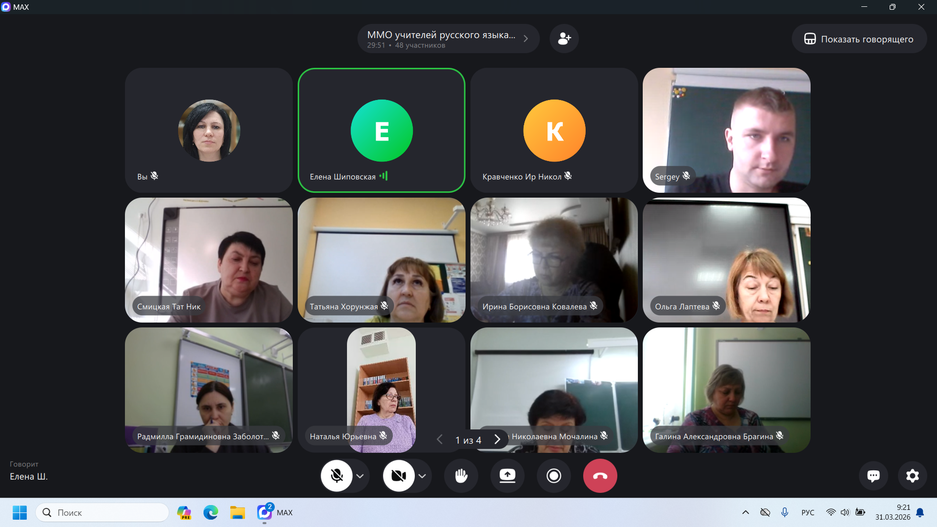937x527 pixels.
Task: Unmute your microphone
Action: (x=337, y=476)
